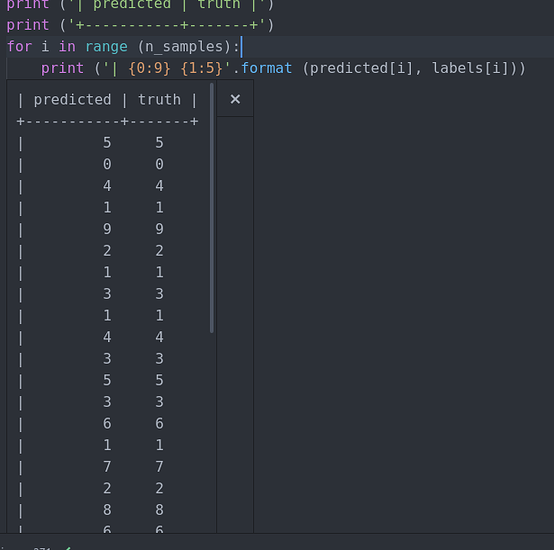This screenshot has height=550, width=554.
Task: Click the 'in' keyword of the for loop
Action: point(67,46)
